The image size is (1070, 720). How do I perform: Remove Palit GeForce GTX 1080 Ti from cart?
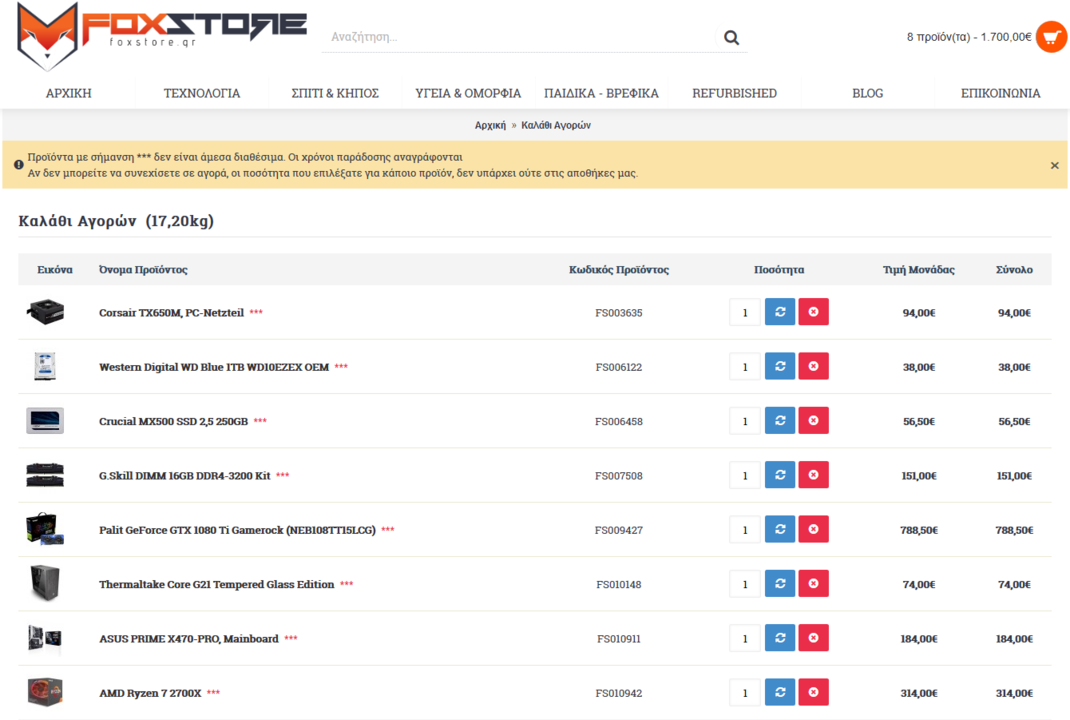tap(813, 530)
